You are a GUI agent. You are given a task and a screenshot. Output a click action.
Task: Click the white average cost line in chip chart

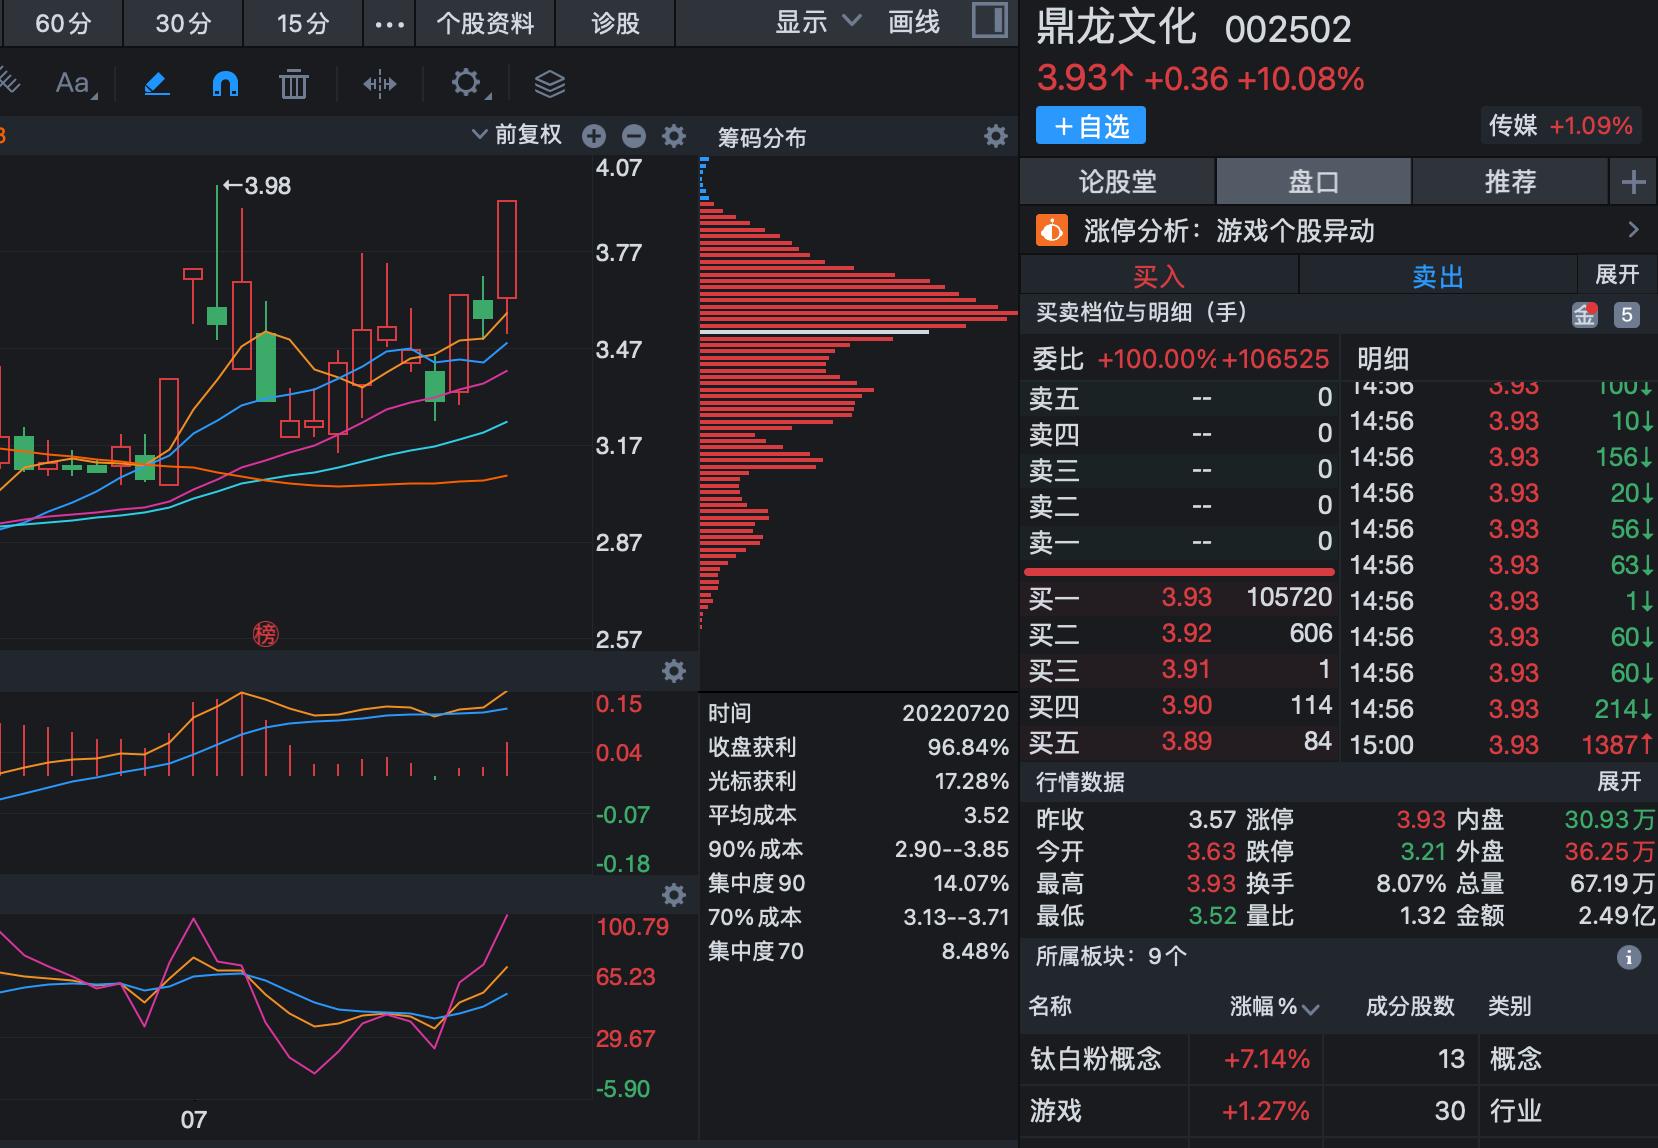pyautogui.click(x=814, y=332)
